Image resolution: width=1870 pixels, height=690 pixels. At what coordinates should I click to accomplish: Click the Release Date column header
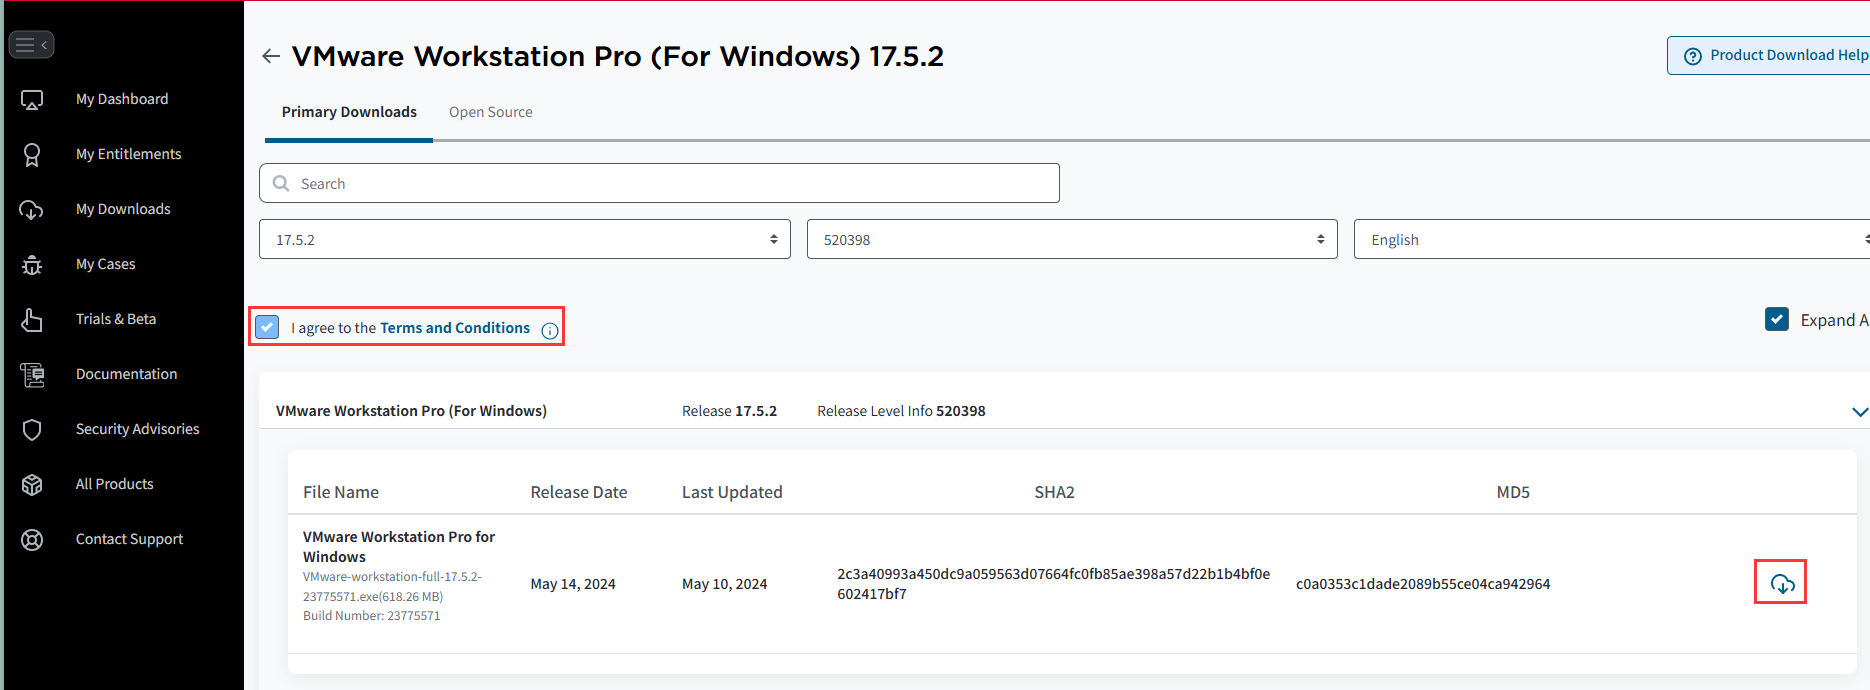pyautogui.click(x=579, y=492)
